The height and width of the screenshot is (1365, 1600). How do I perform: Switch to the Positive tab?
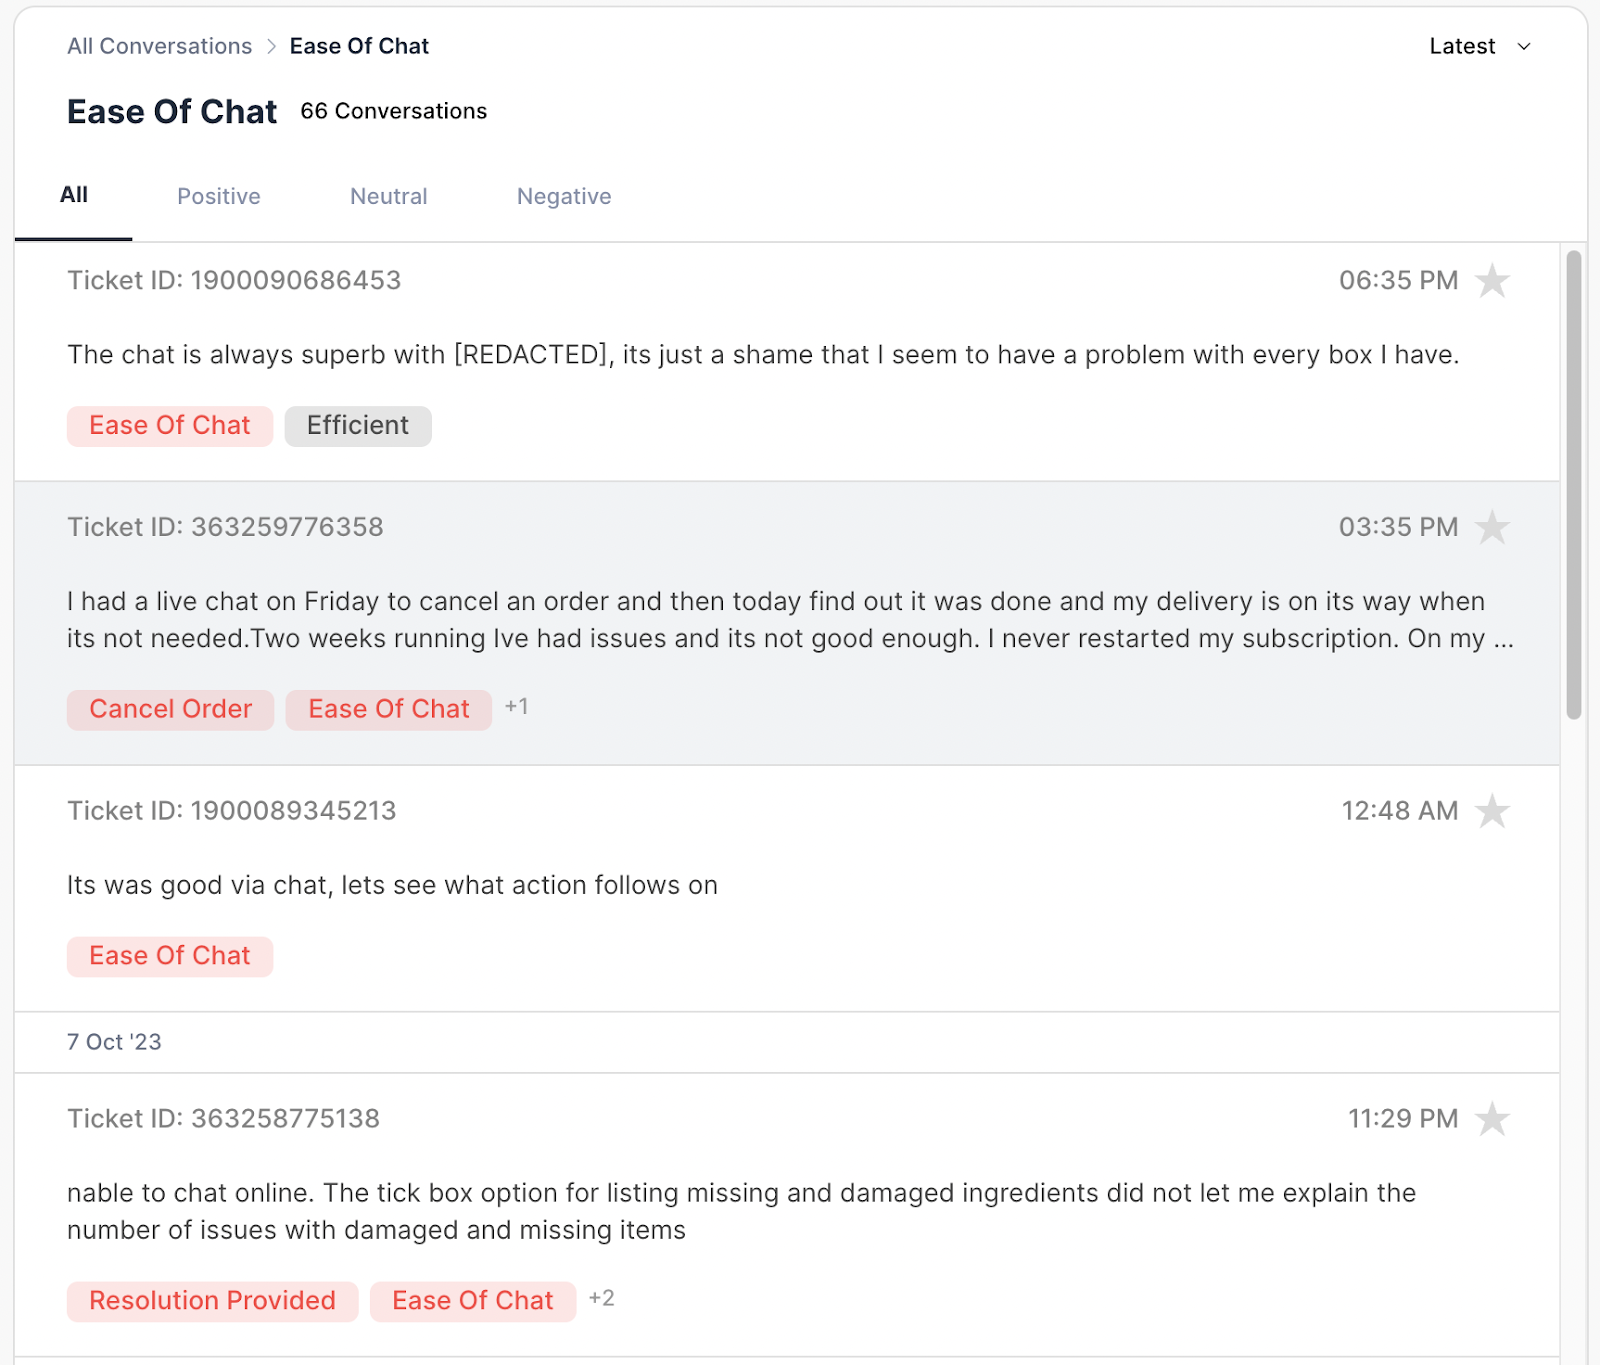point(219,196)
